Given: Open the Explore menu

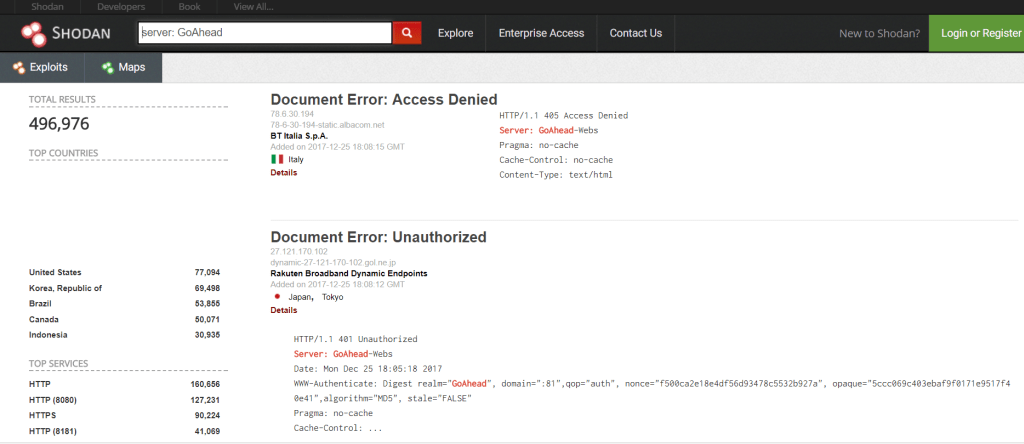Looking at the screenshot, I should click(455, 33).
